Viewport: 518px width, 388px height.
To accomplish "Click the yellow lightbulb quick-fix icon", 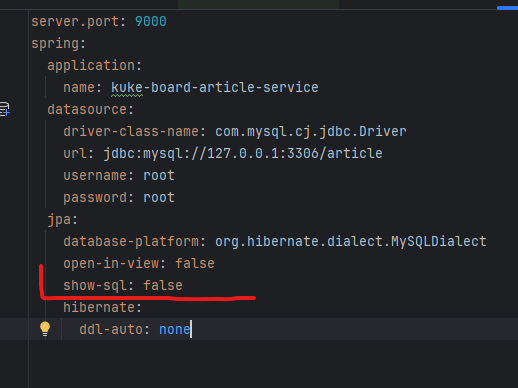I will tap(45, 329).
